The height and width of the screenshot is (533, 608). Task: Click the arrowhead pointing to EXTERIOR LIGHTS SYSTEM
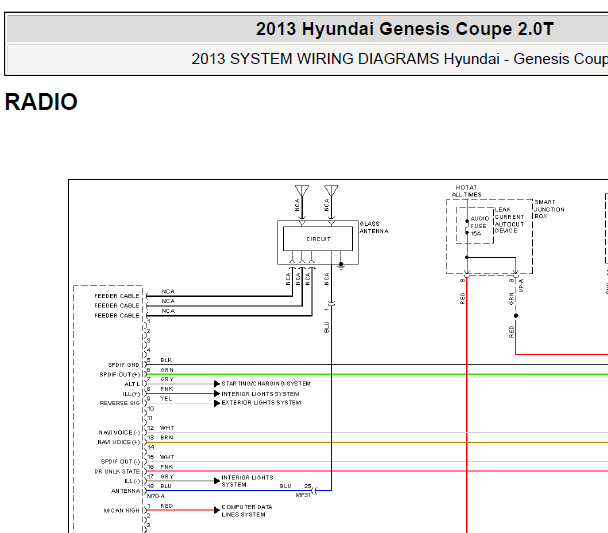point(217,403)
